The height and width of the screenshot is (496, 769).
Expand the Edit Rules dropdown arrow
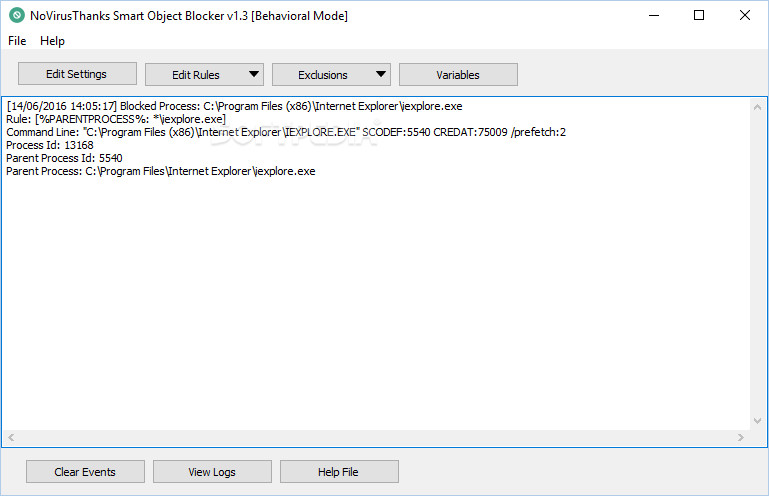[254, 75]
